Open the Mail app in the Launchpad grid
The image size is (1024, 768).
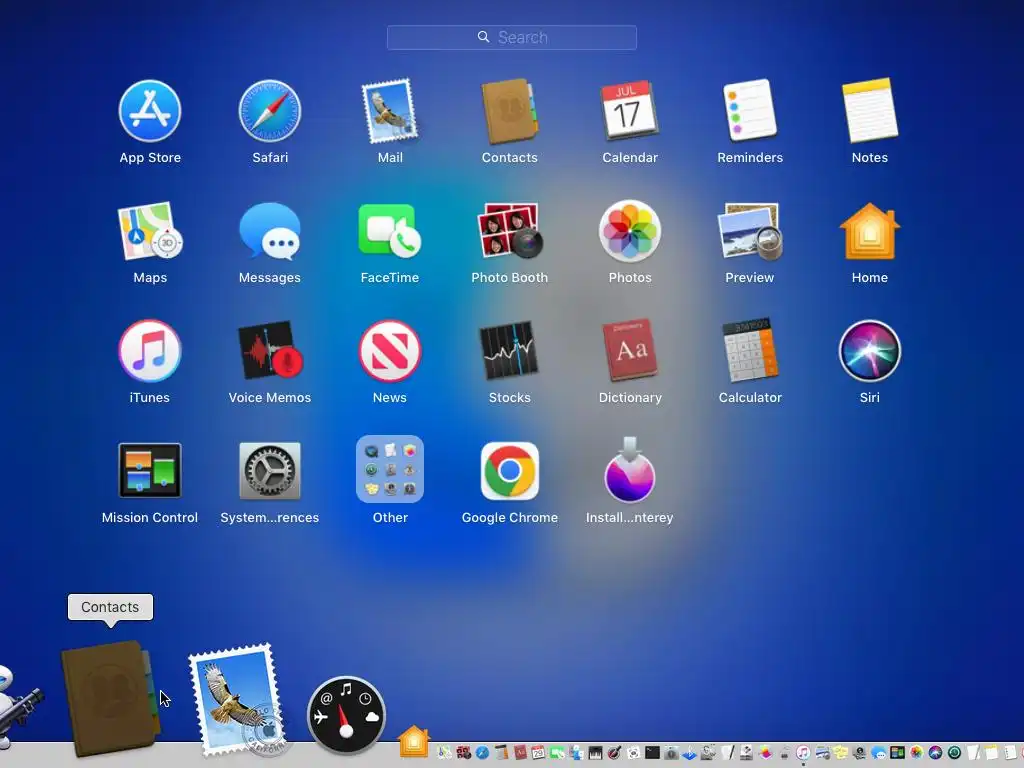390,111
